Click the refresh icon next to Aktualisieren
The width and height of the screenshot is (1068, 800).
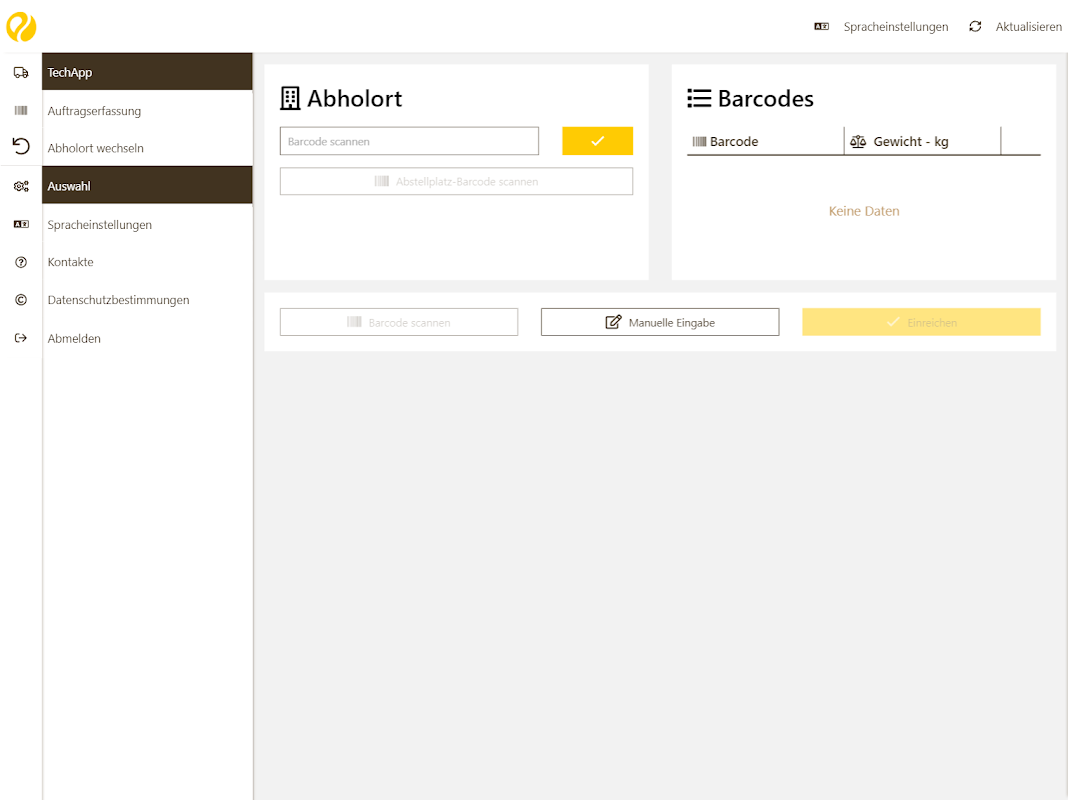tap(975, 27)
